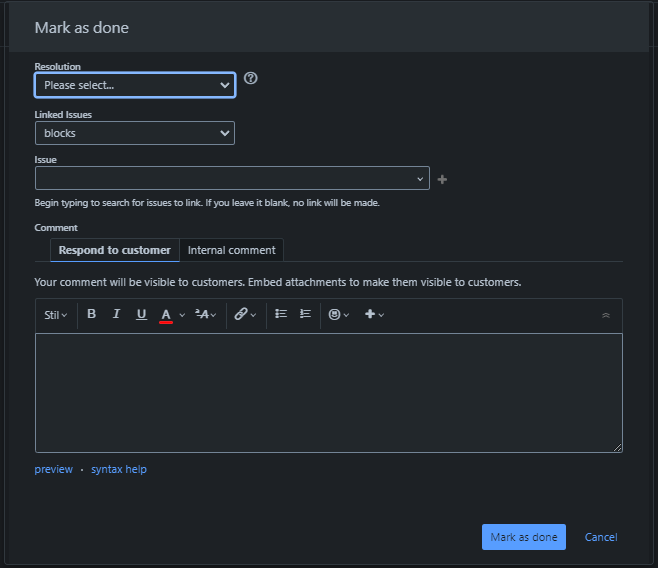Apply the red text color A button
This screenshot has height=568, width=658.
point(166,315)
